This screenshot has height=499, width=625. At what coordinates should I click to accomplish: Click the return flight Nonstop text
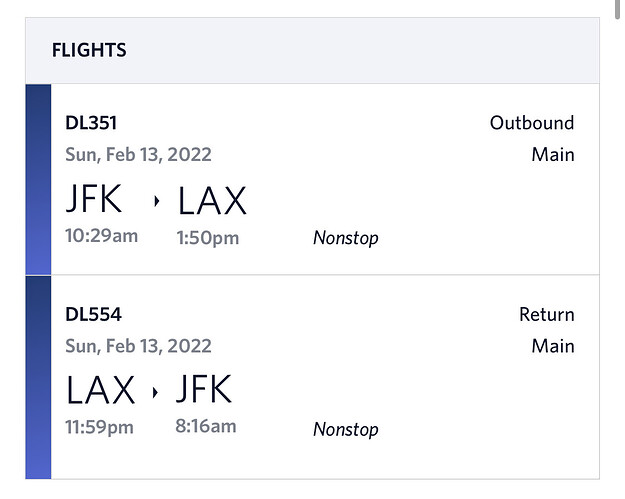click(346, 430)
